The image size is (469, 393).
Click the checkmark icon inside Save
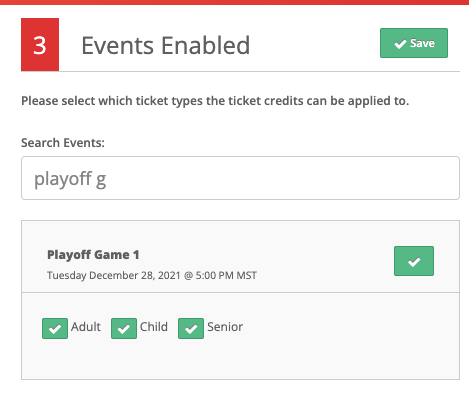(x=400, y=44)
